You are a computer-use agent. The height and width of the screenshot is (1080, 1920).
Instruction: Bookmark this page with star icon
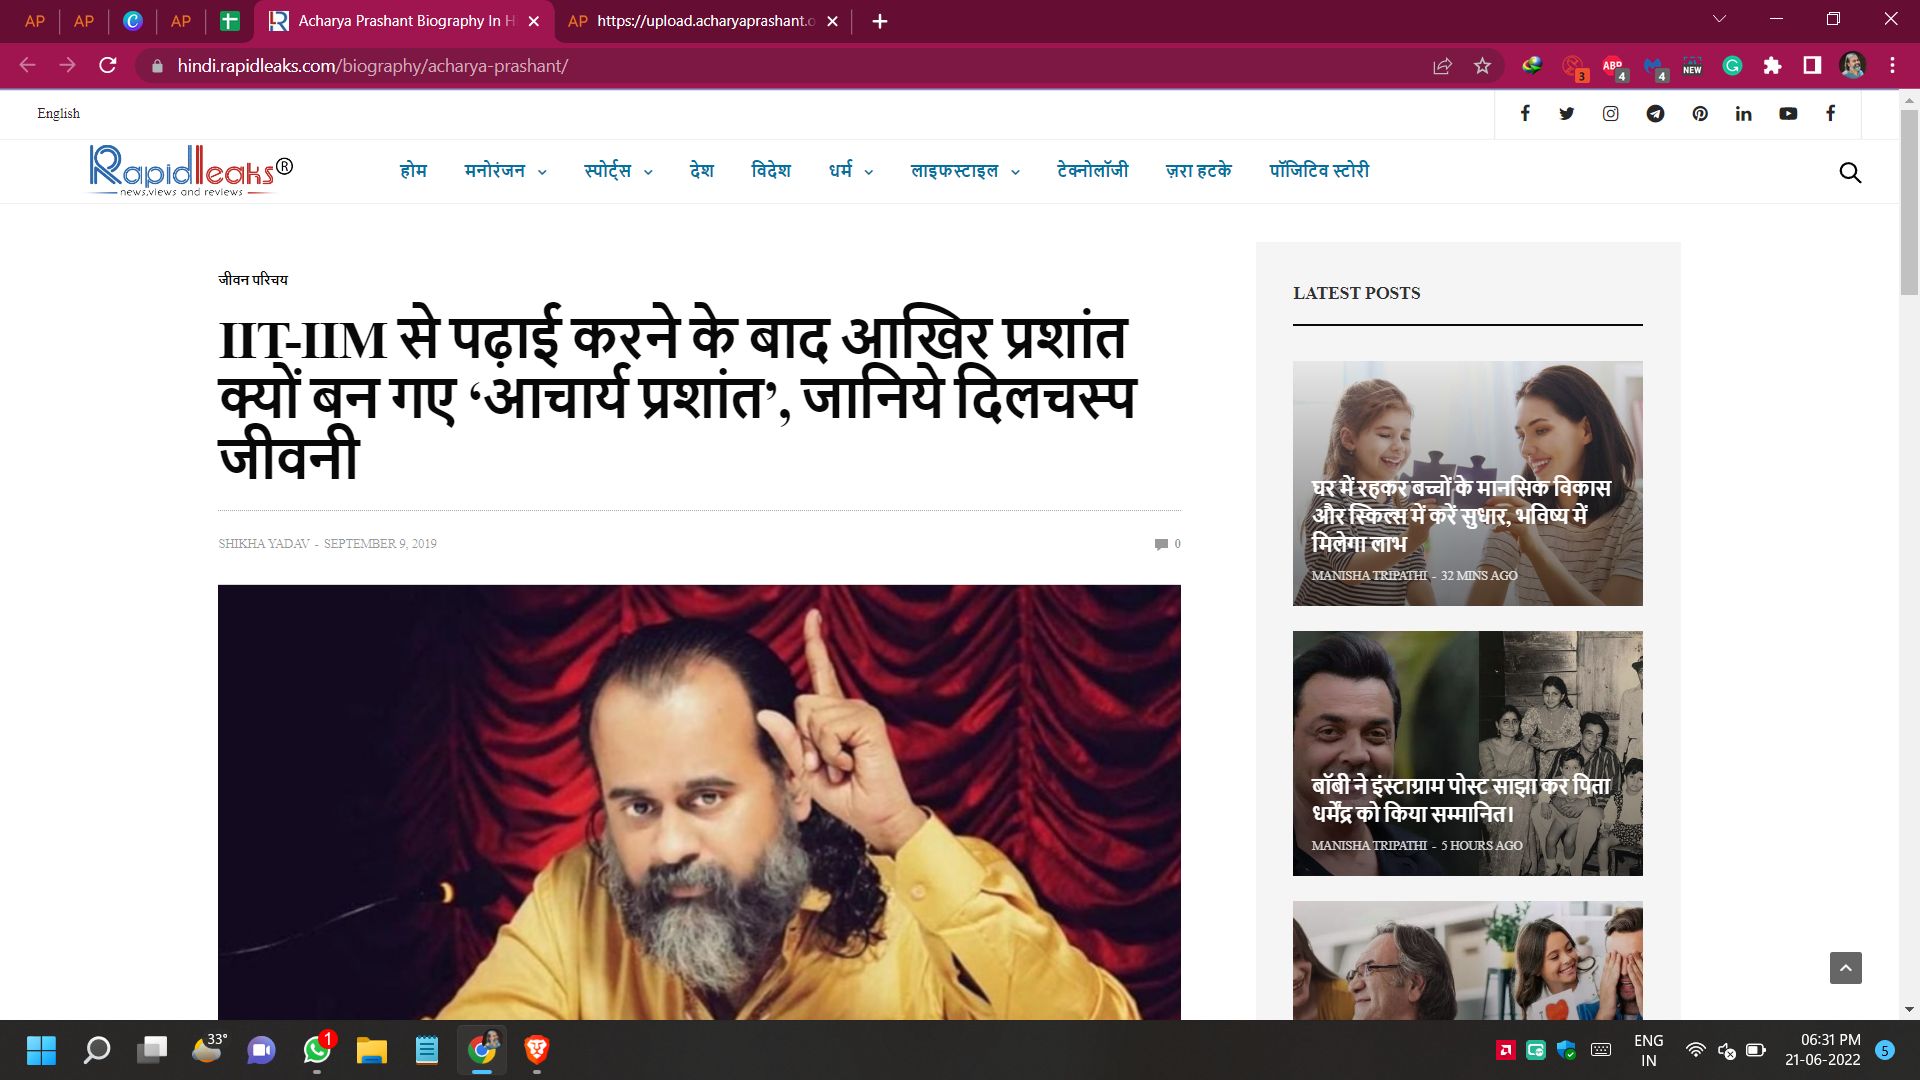pyautogui.click(x=1482, y=66)
